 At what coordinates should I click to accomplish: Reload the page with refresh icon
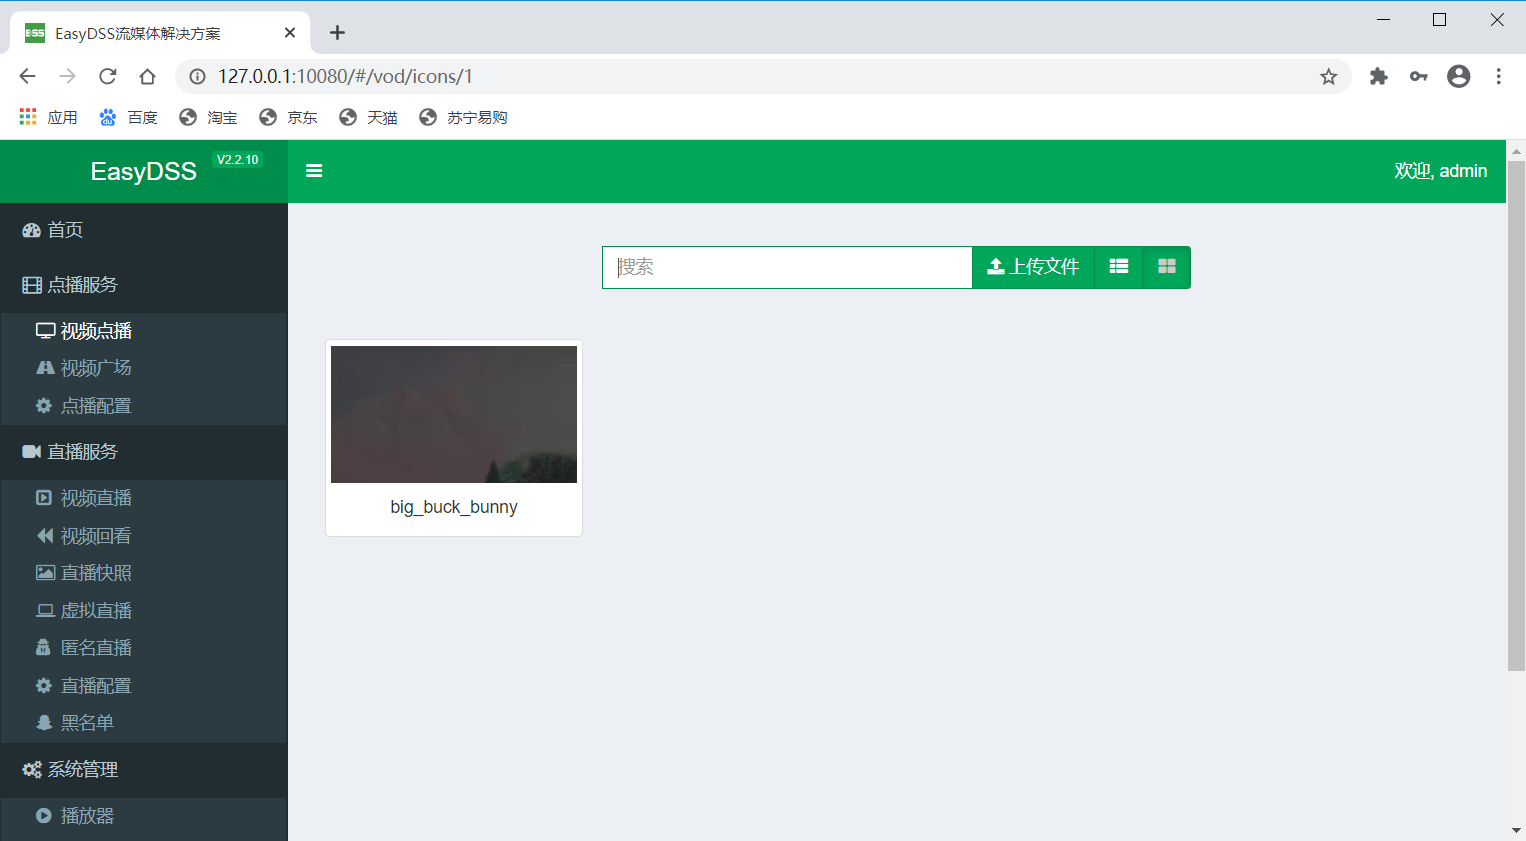(107, 76)
